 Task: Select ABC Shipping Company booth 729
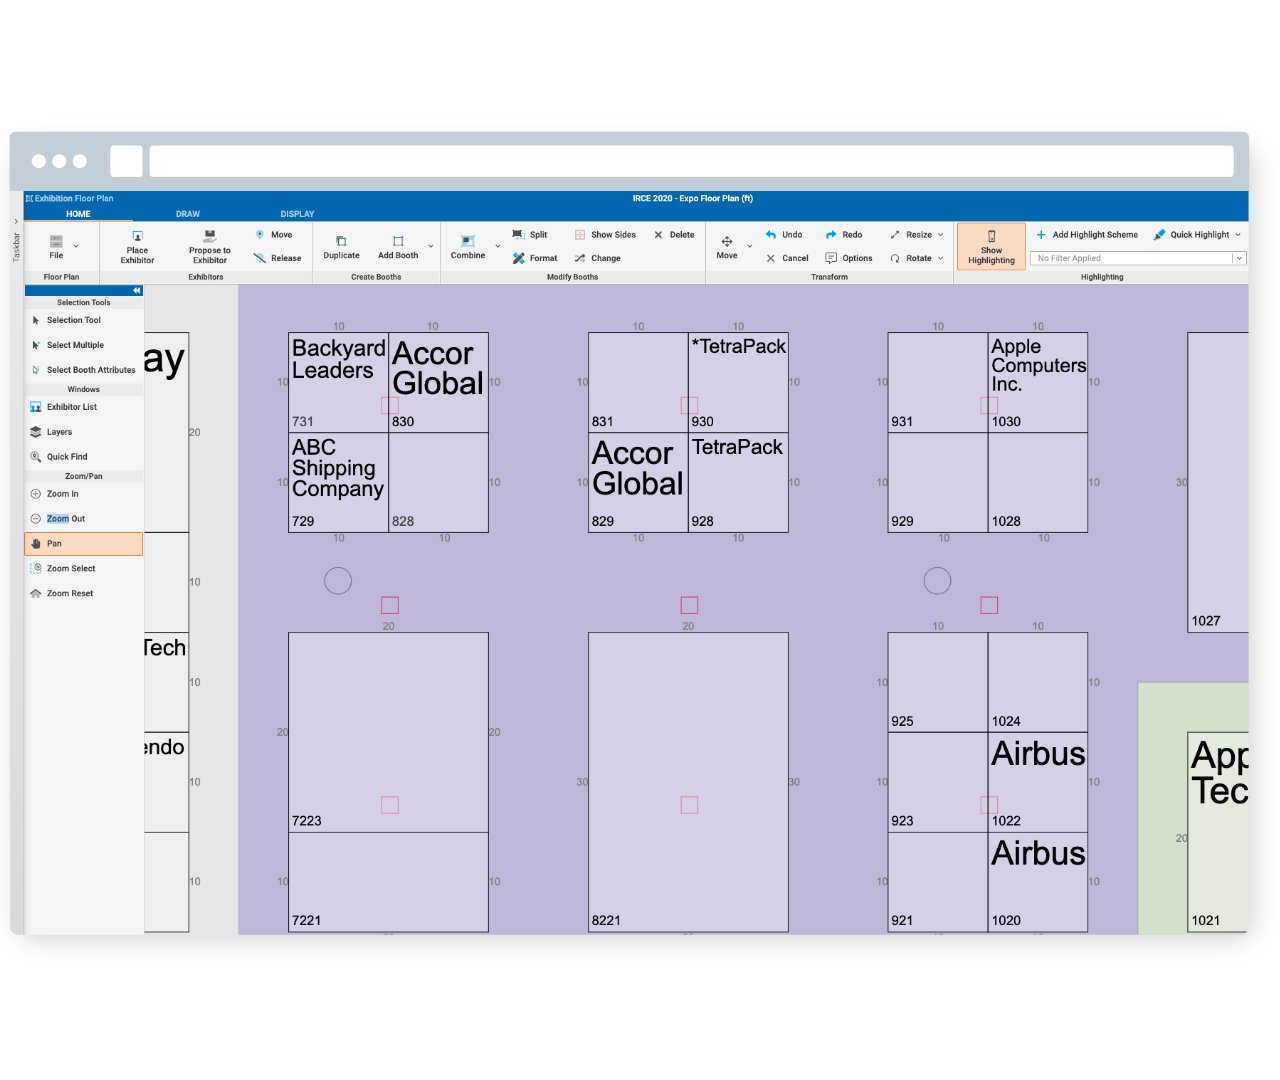(x=338, y=482)
